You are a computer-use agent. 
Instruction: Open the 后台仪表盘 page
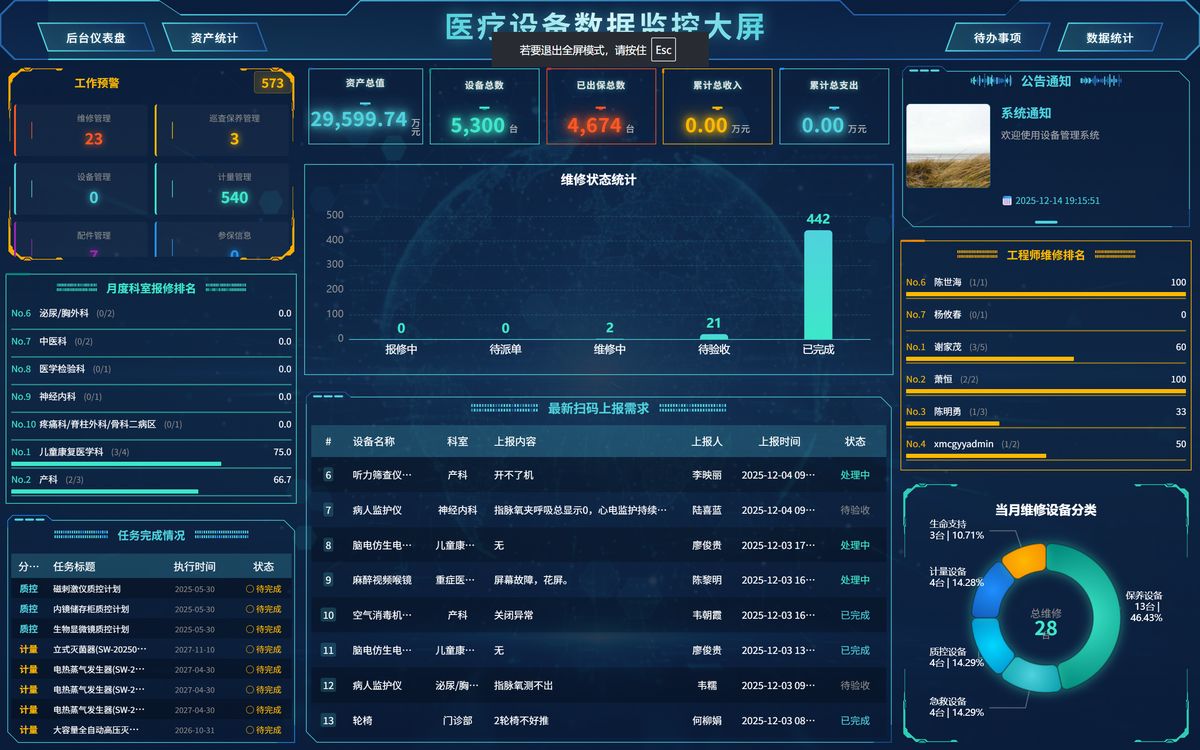pyautogui.click(x=96, y=38)
